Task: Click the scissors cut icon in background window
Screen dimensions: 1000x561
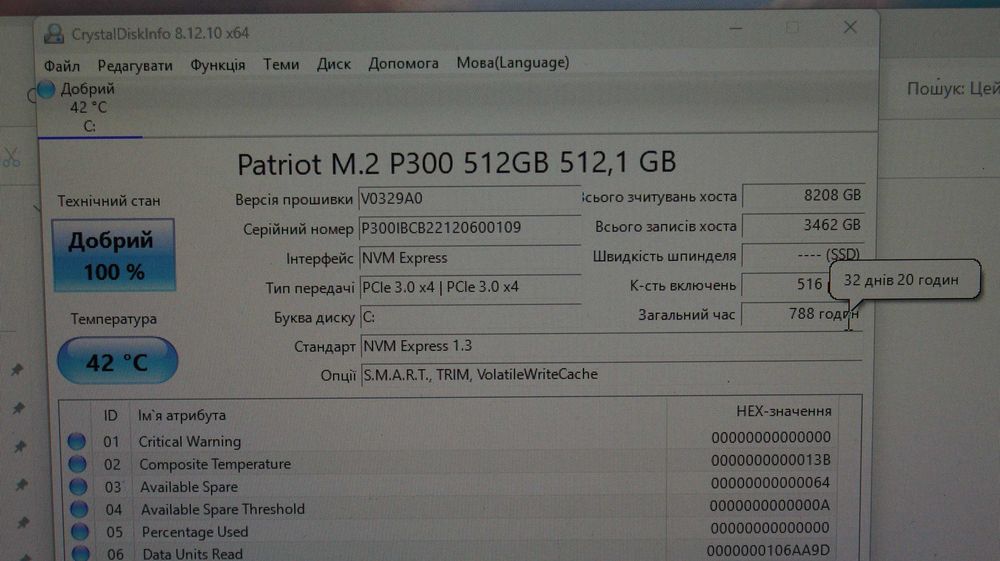Action: (11, 157)
